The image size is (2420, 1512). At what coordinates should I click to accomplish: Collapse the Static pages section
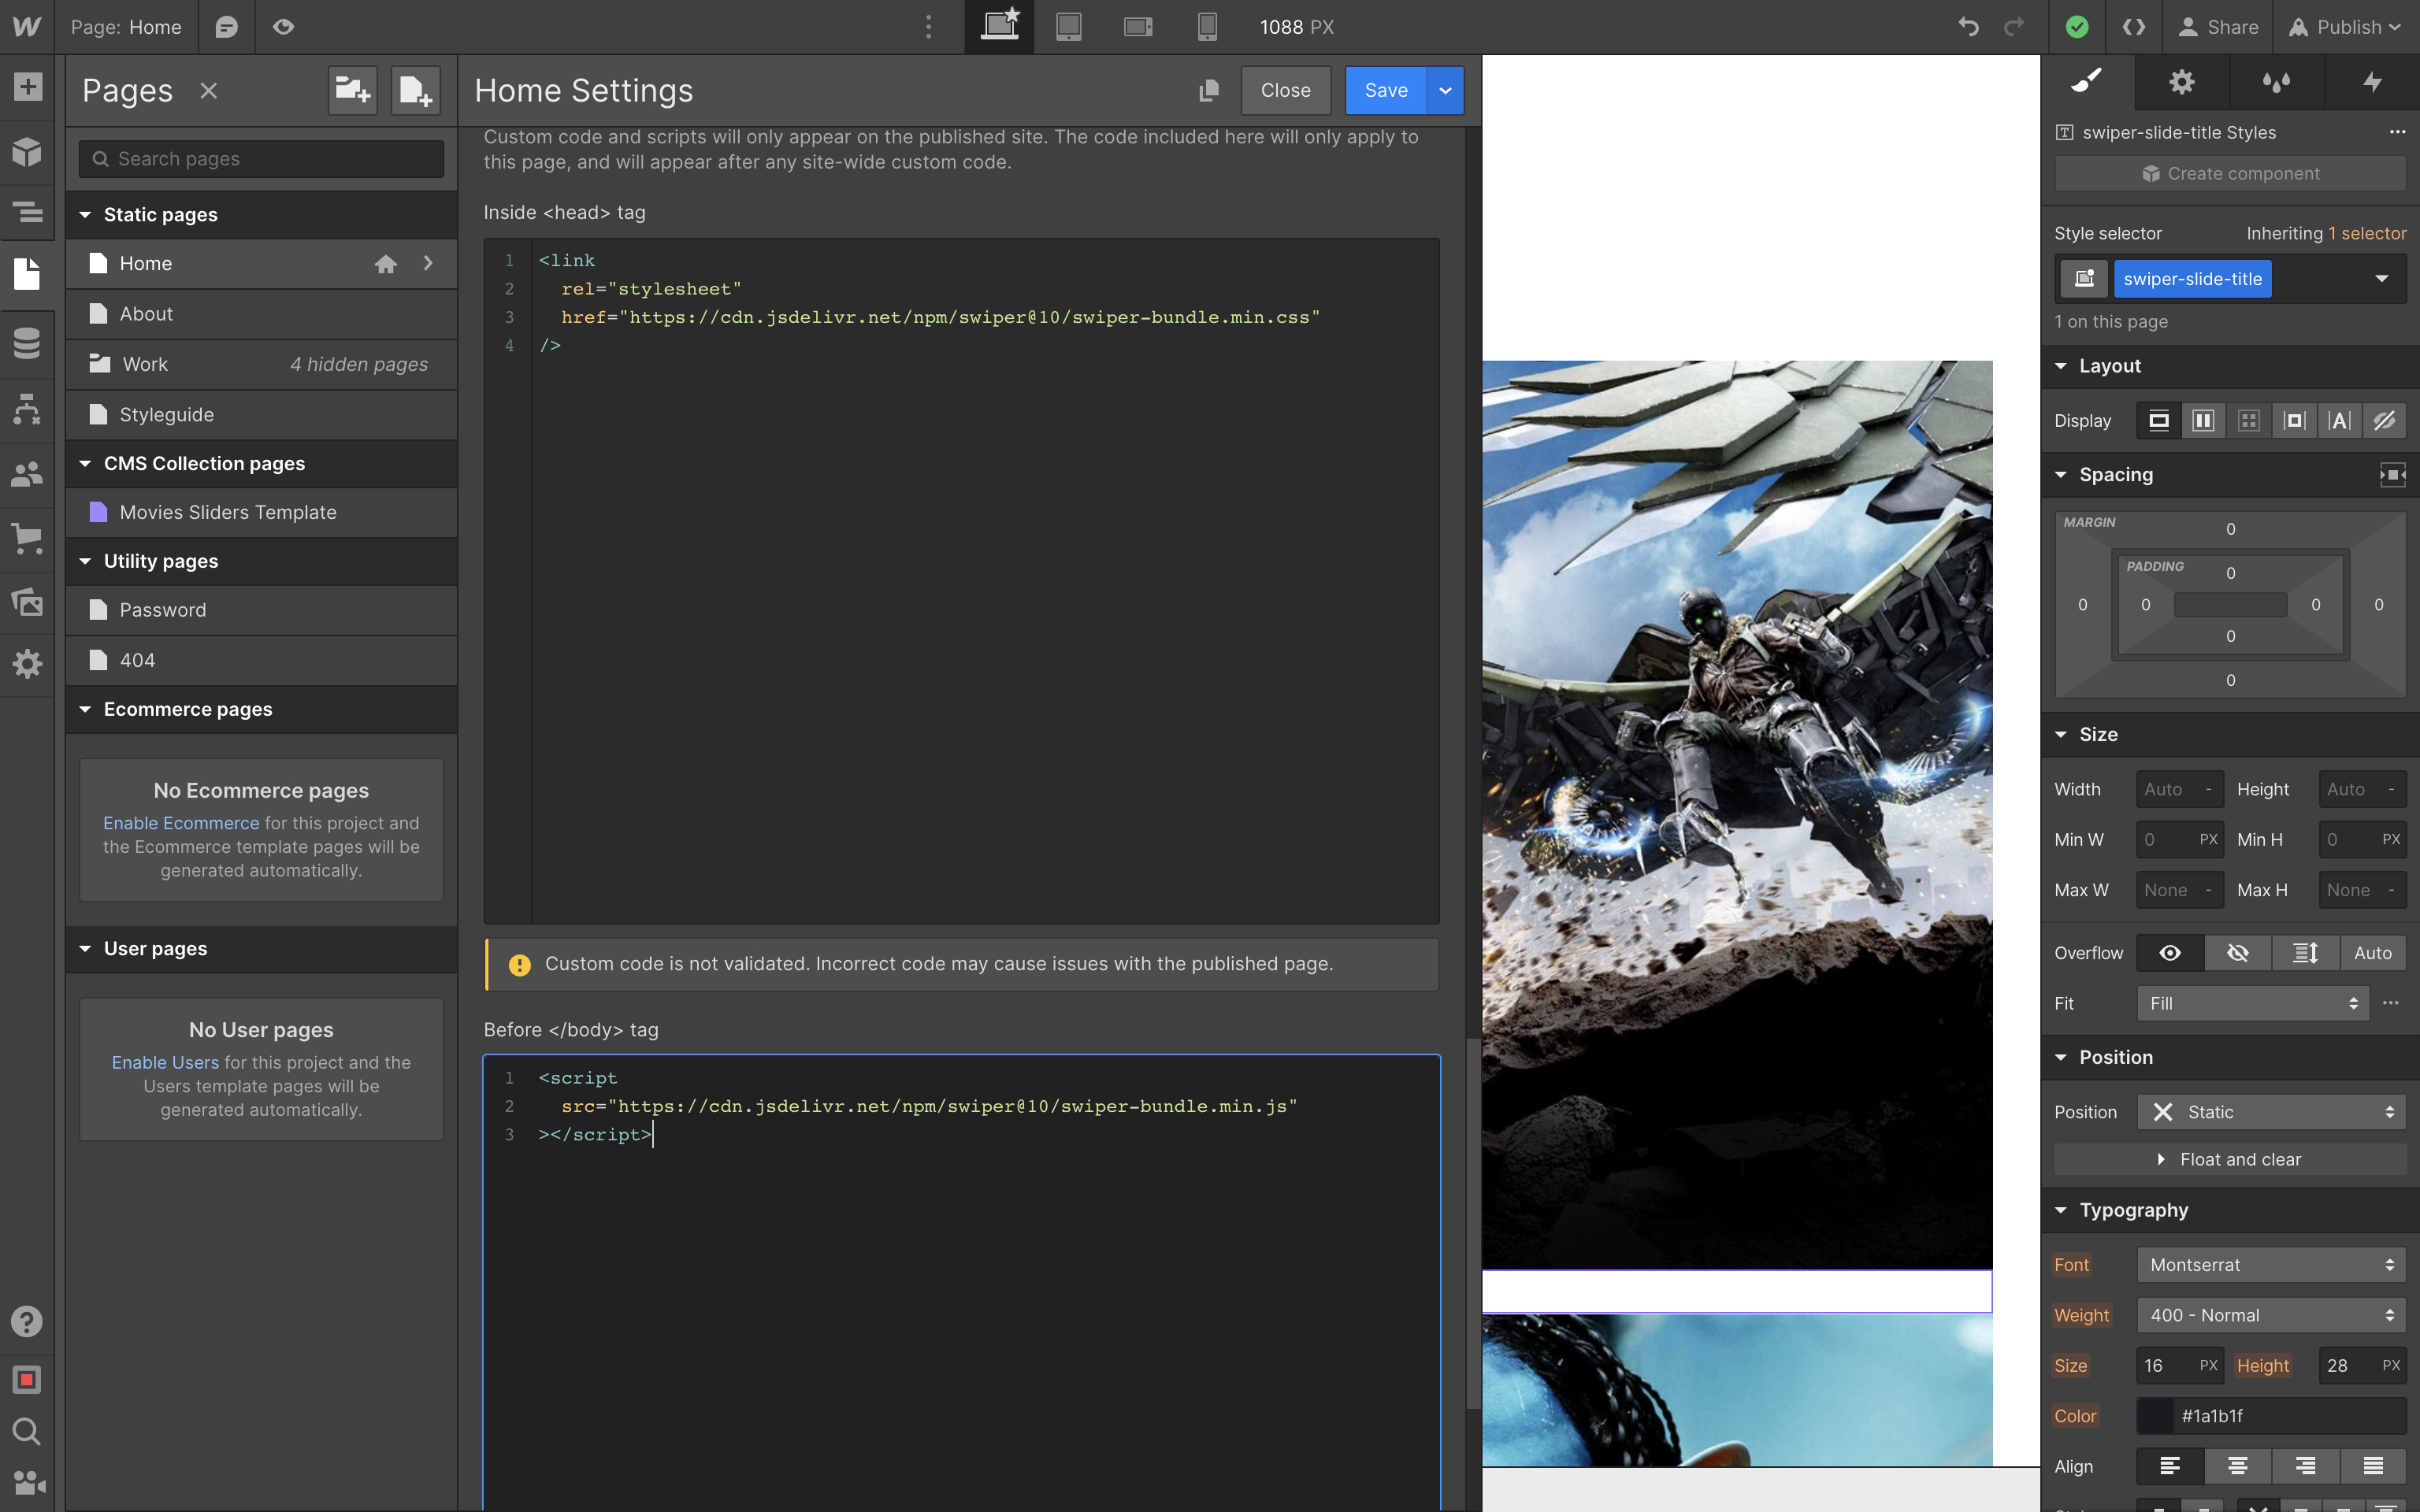pos(86,215)
